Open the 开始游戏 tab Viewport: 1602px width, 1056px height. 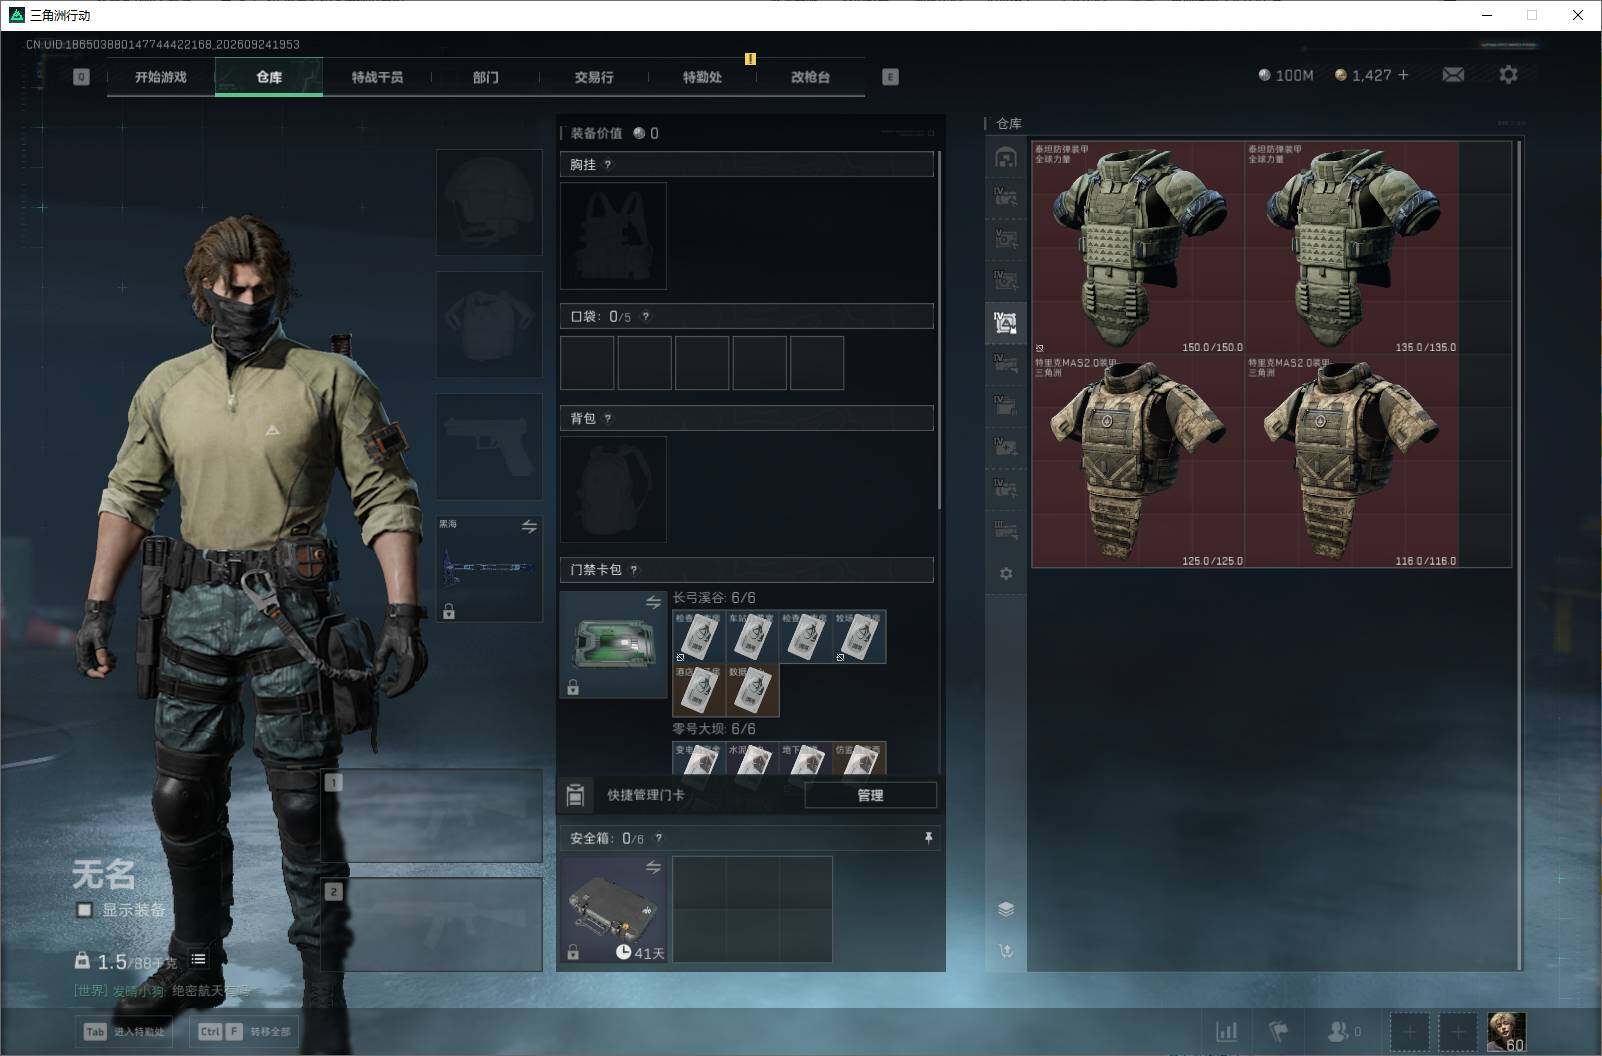point(161,77)
